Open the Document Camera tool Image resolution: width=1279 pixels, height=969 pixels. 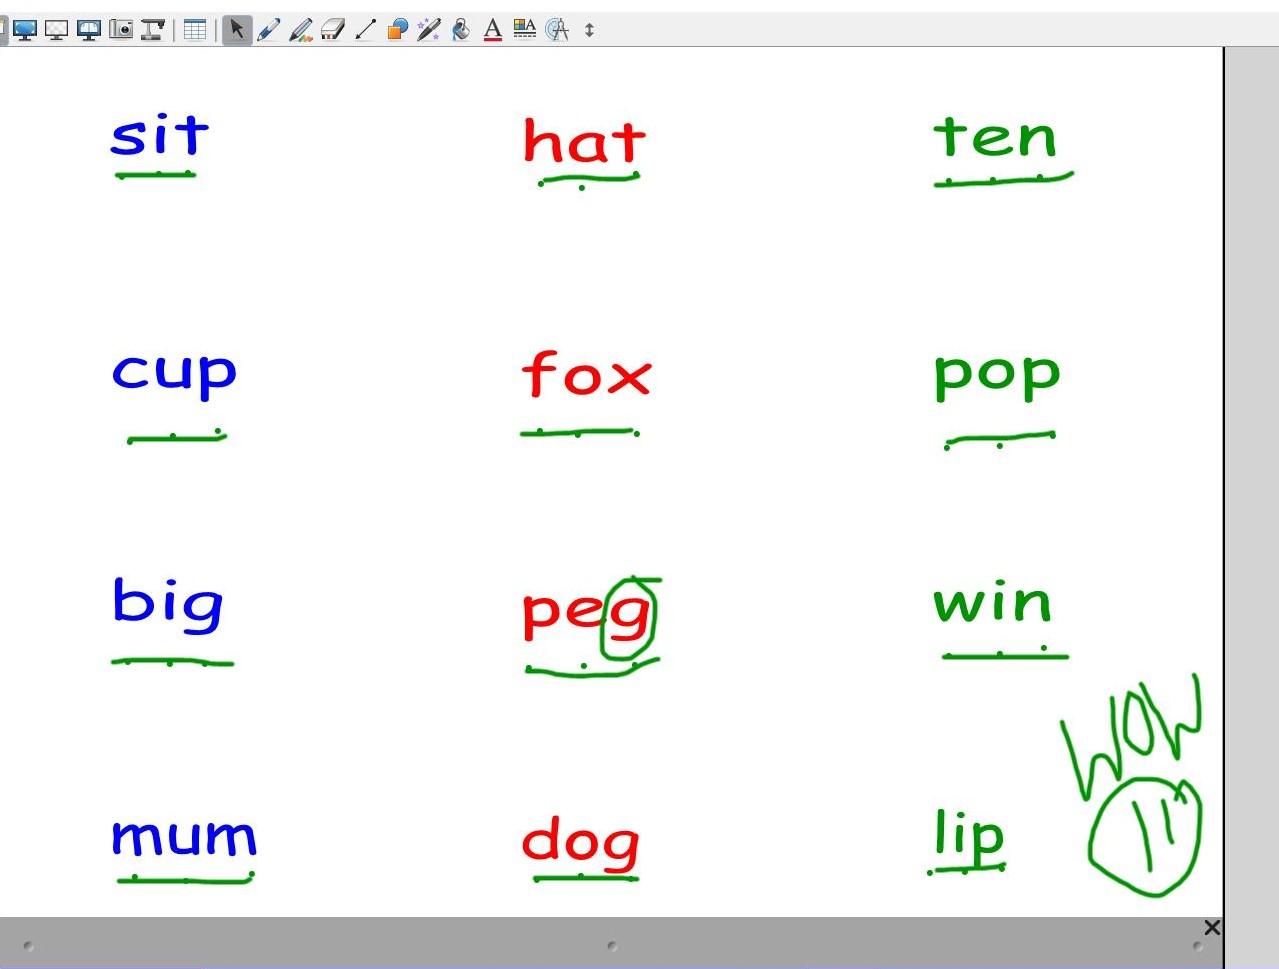click(152, 30)
